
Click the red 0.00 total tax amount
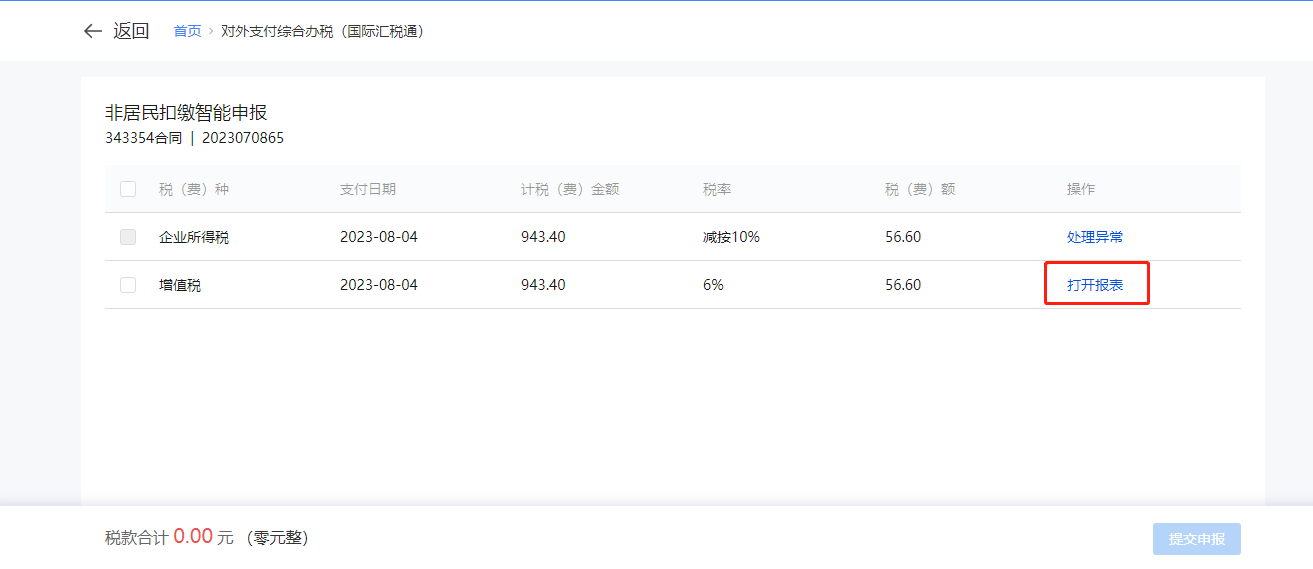[193, 537]
